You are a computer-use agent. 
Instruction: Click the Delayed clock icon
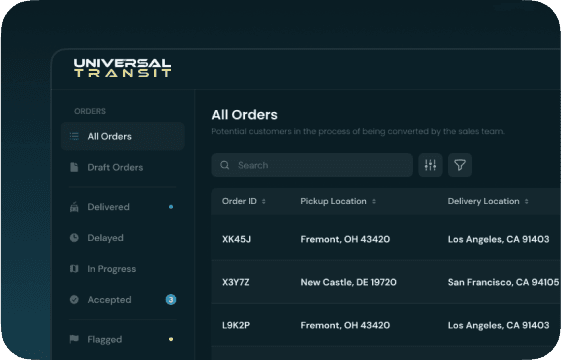74,238
